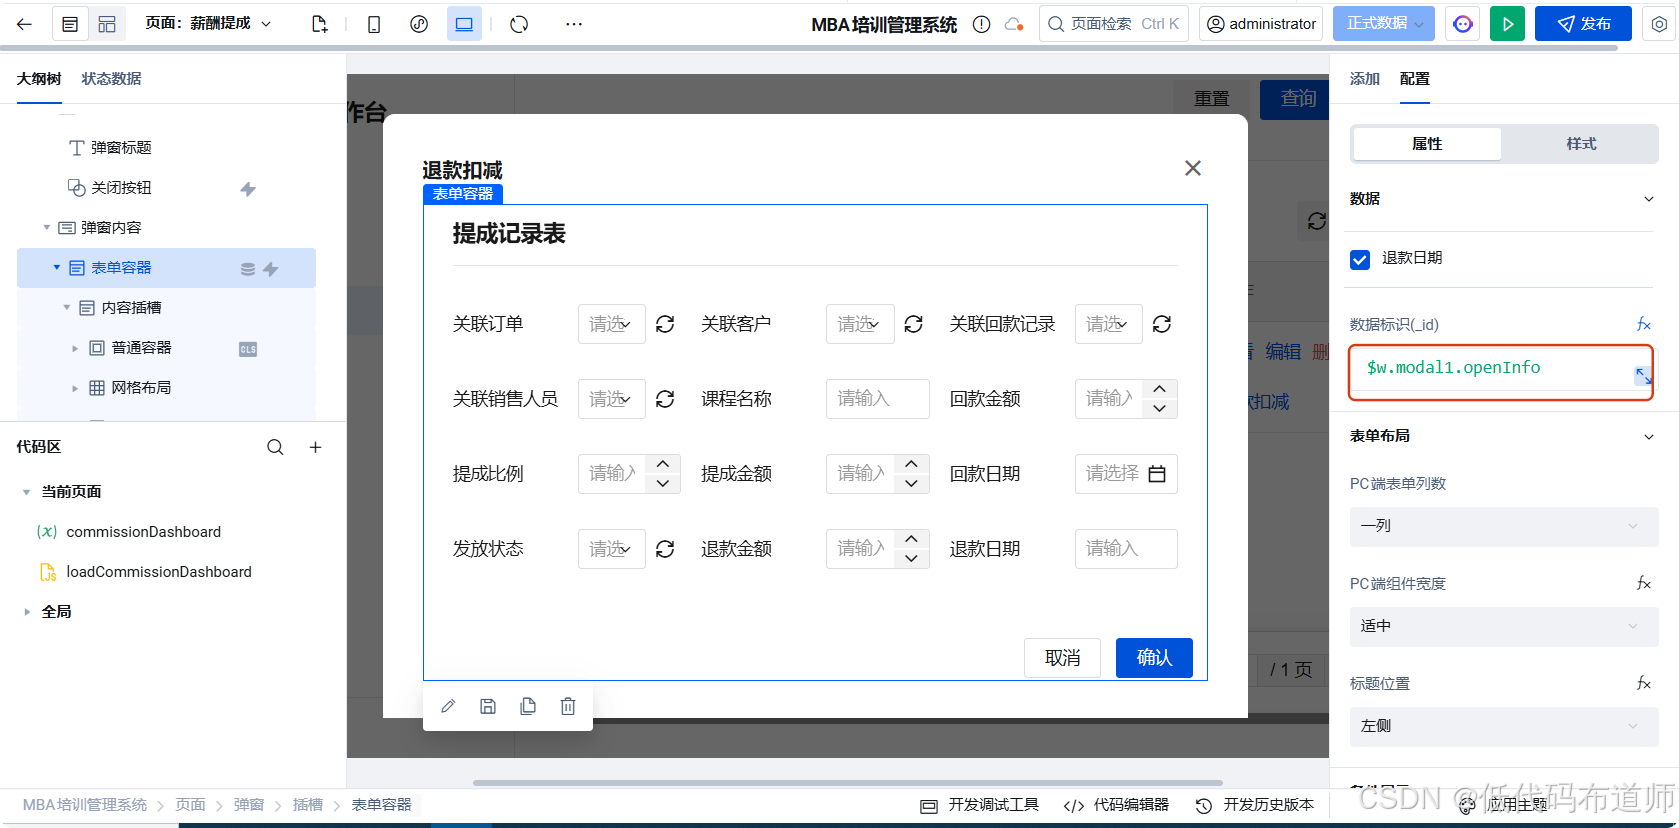
Task: Click the cloud sync status icon
Action: (1014, 24)
